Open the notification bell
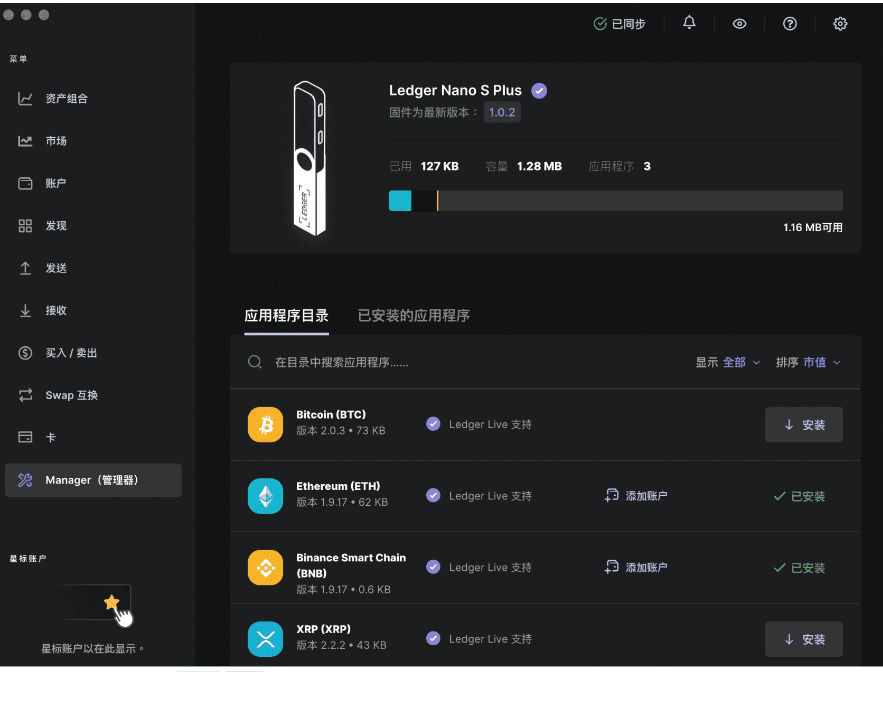 (688, 22)
